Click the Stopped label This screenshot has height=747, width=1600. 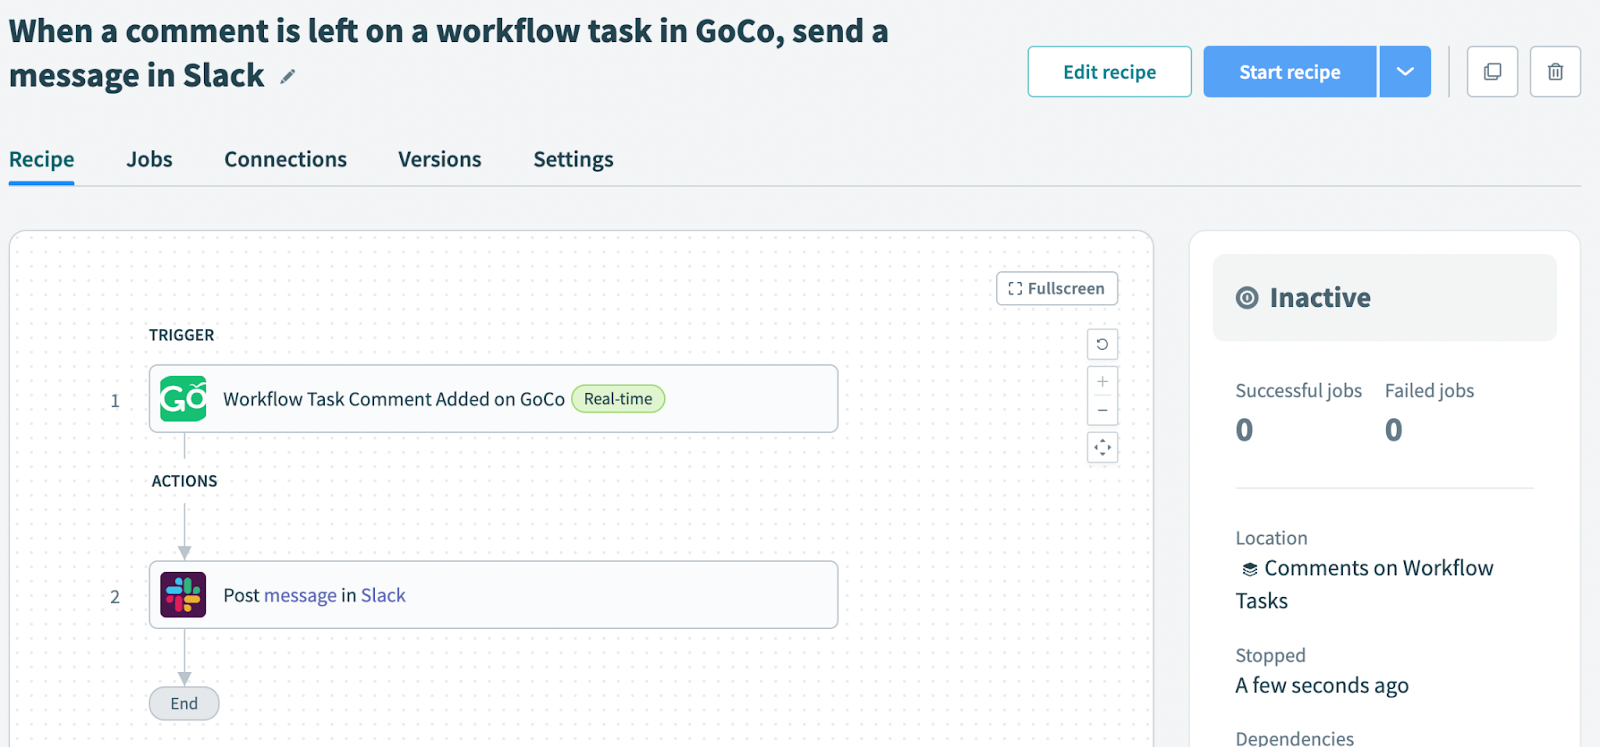(x=1270, y=656)
